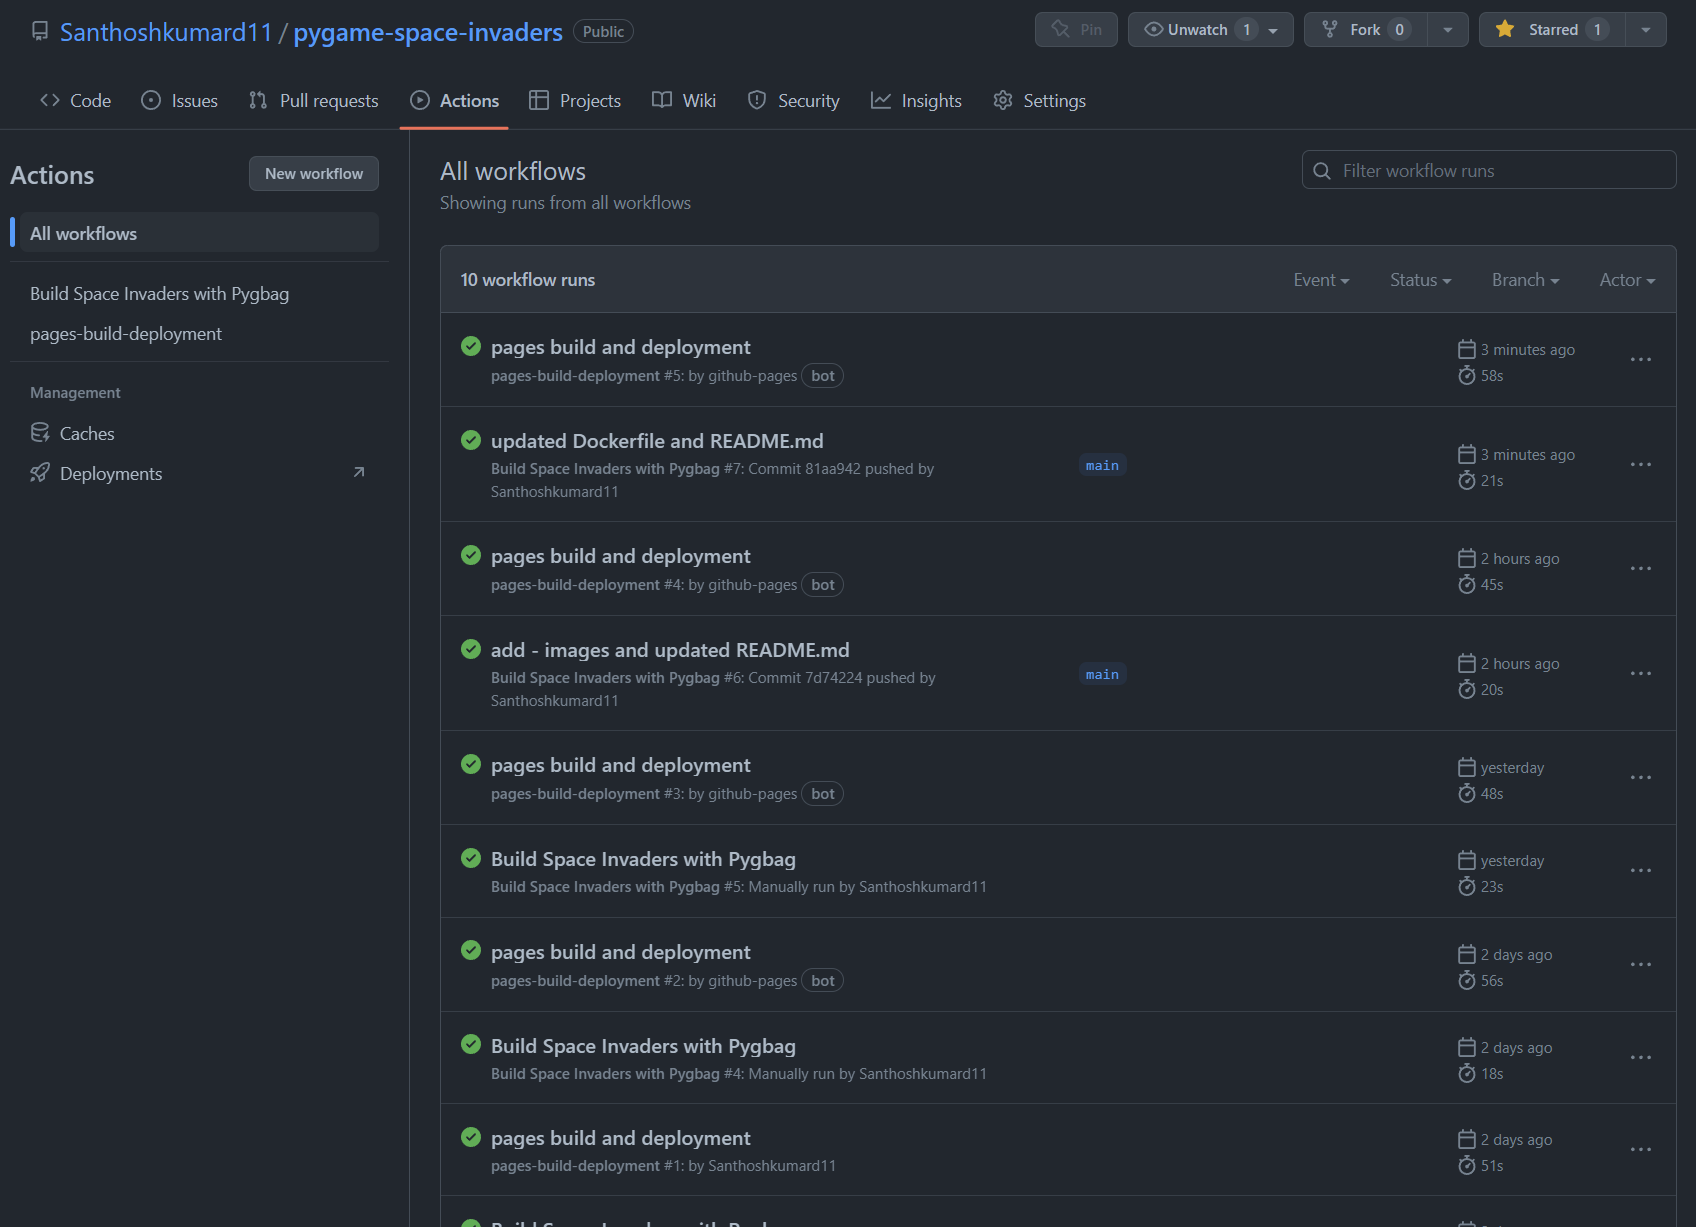This screenshot has height=1227, width=1696.
Task: Open the three-dot menu for add - images run
Action: point(1641,673)
